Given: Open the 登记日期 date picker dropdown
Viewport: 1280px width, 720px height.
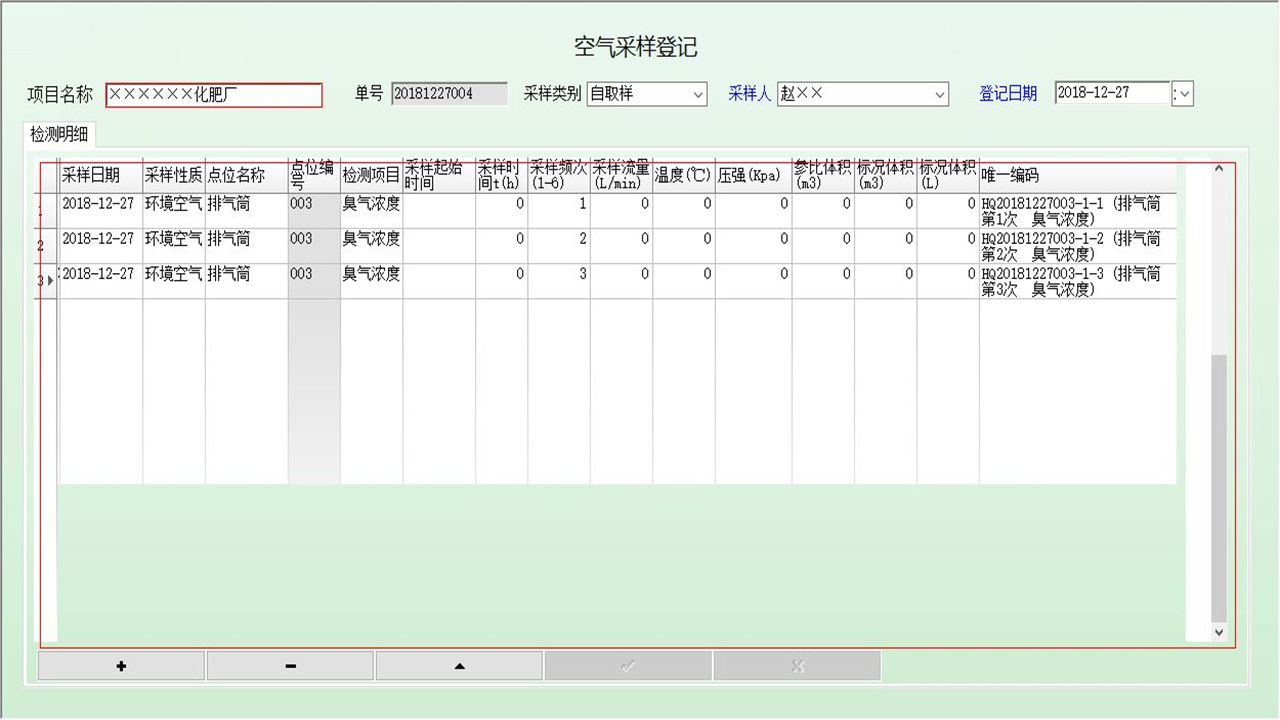Looking at the screenshot, I should (x=1184, y=94).
